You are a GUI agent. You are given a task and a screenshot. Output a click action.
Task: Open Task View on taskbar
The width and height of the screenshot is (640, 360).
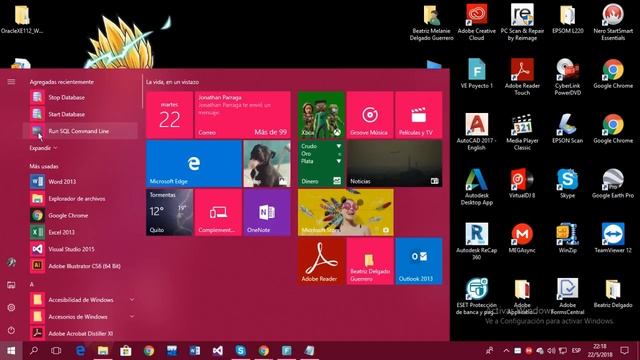click(56, 351)
